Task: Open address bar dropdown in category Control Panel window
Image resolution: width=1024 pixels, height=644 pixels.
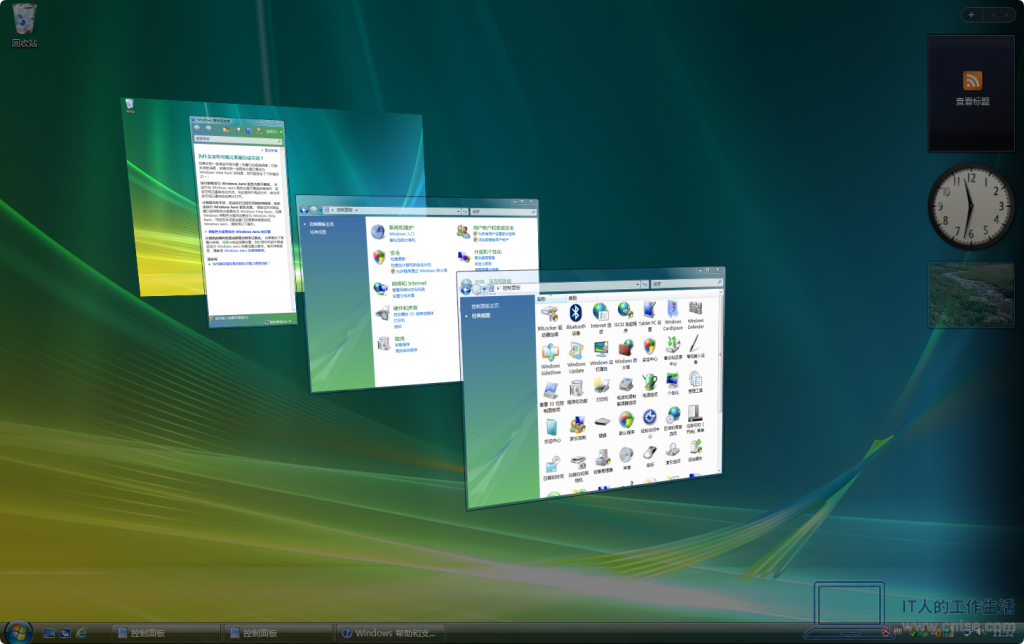Action: pos(458,212)
